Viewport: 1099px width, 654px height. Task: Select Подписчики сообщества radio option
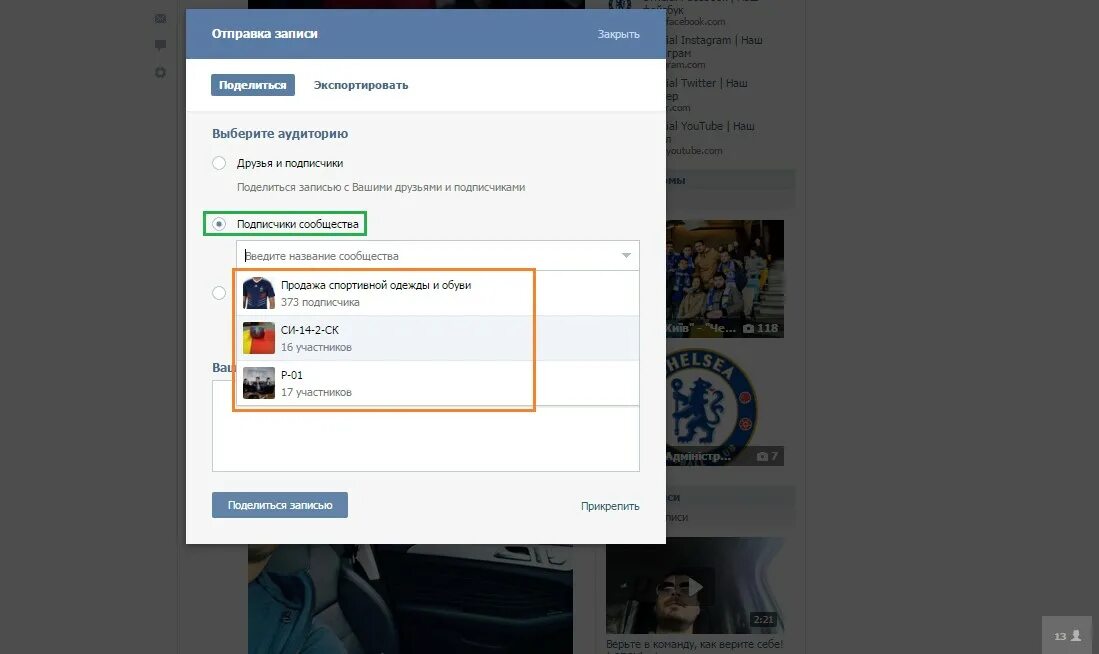[219, 224]
